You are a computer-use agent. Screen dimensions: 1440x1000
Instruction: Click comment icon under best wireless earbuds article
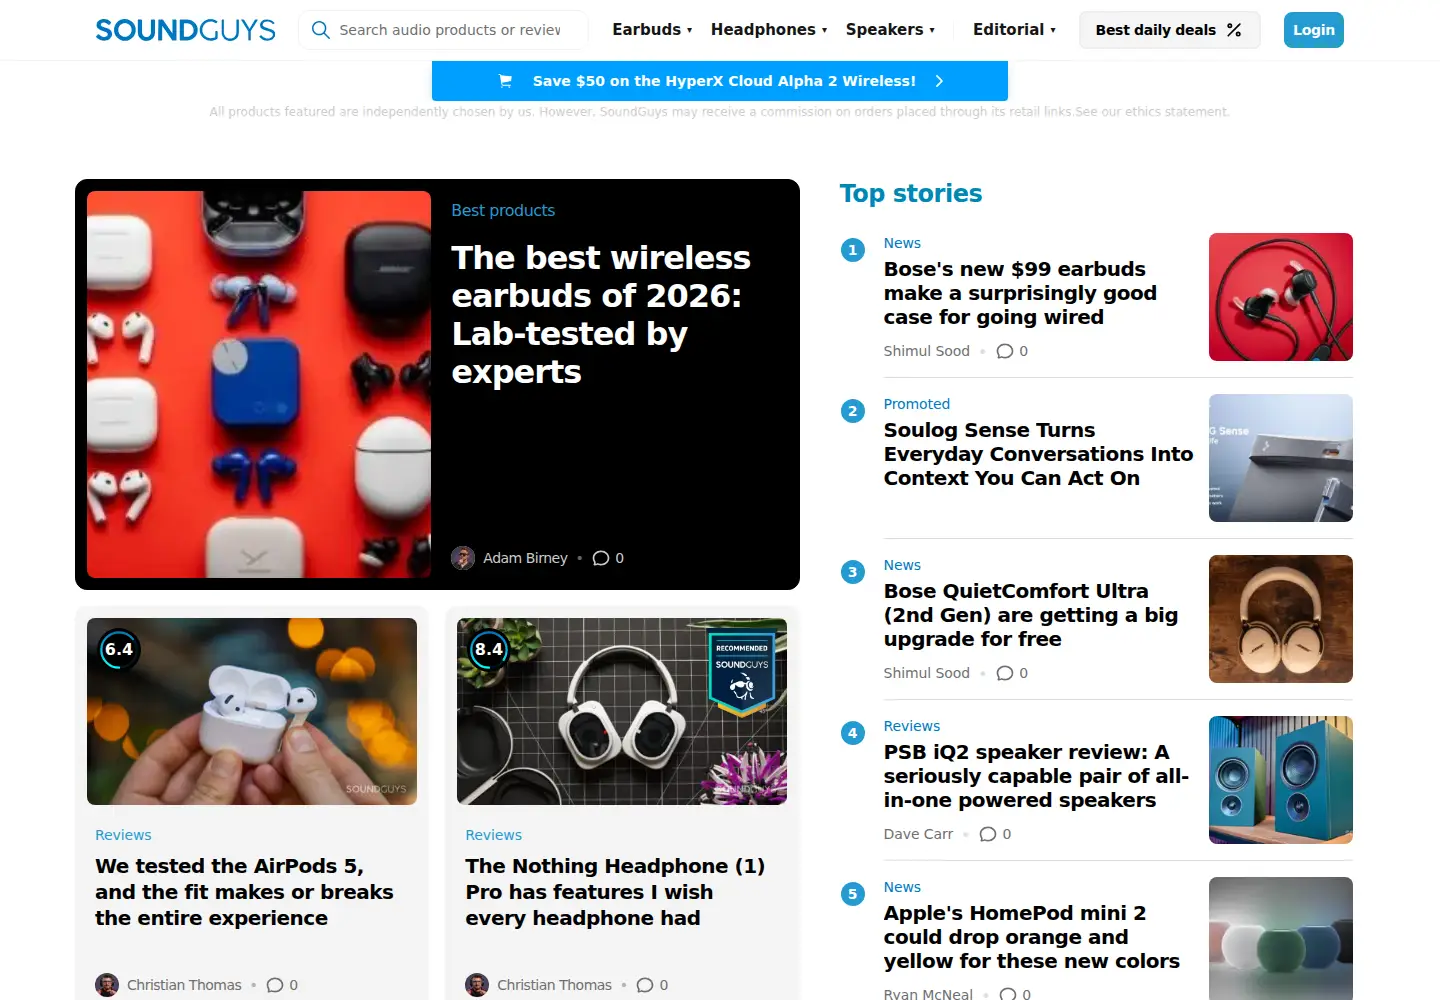click(601, 558)
